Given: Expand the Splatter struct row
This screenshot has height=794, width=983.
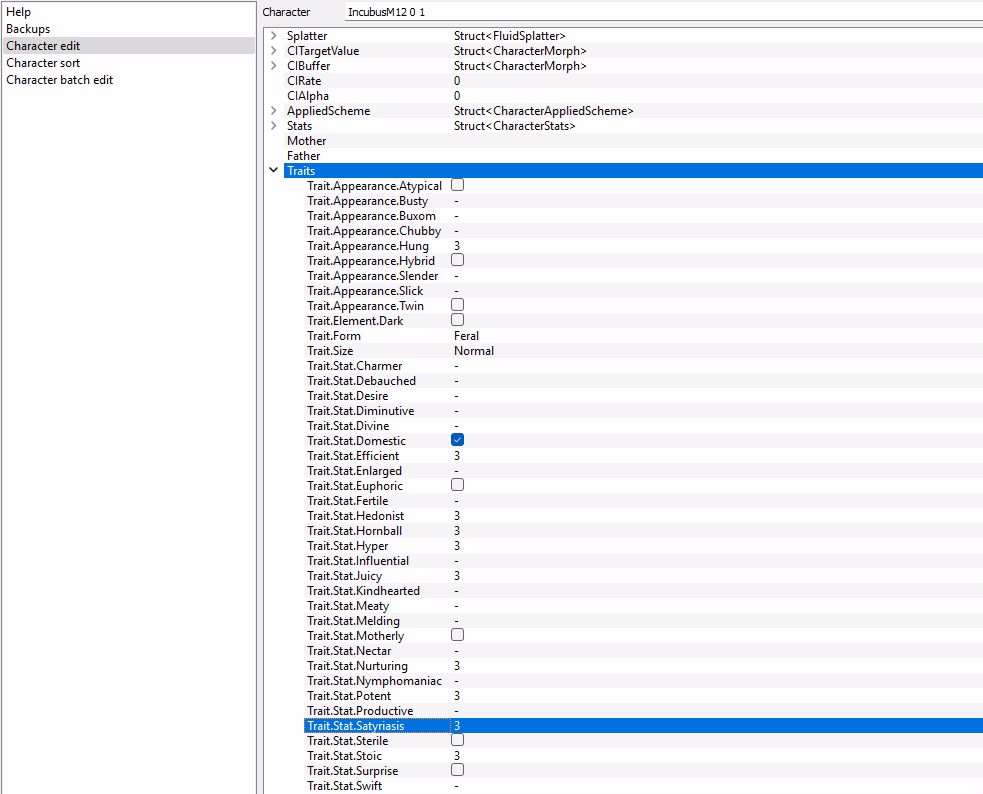Looking at the screenshot, I should pos(274,36).
